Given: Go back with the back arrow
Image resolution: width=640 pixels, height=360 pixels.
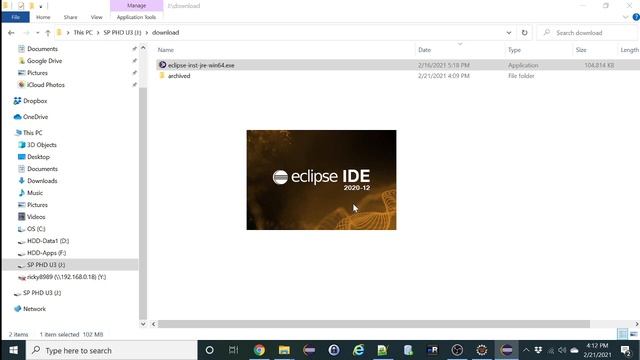Looking at the screenshot, I should [11, 33].
